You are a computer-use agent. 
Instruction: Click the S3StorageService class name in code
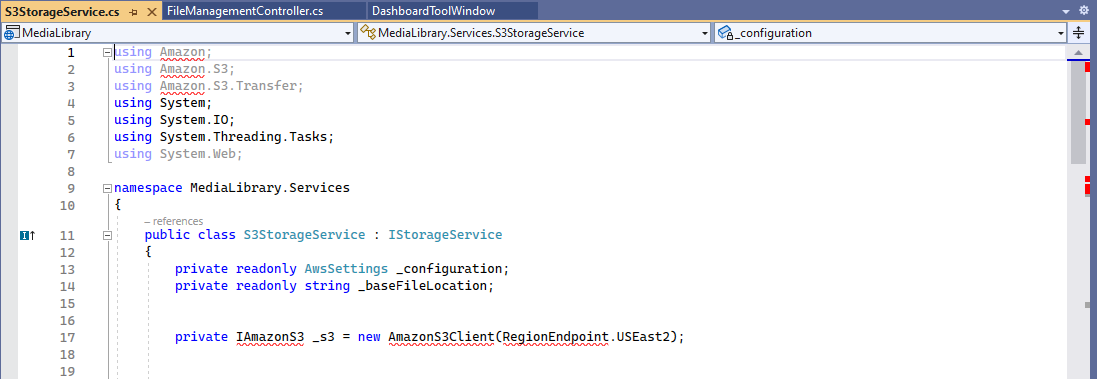(304, 235)
